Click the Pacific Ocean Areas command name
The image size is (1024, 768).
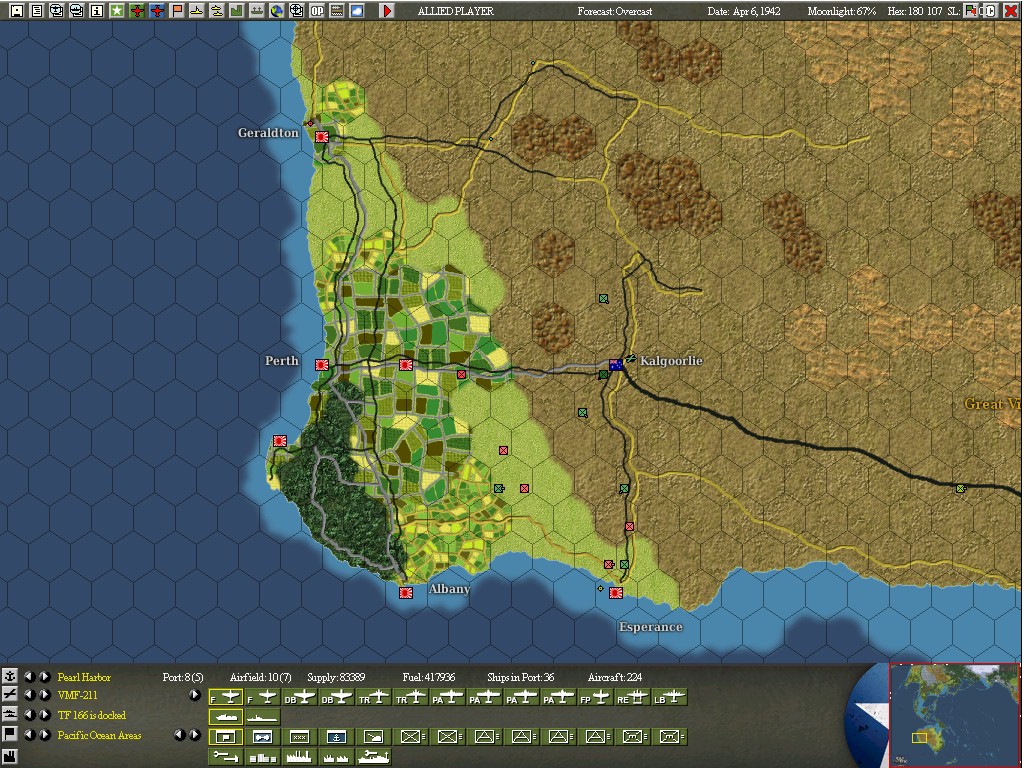pos(99,735)
